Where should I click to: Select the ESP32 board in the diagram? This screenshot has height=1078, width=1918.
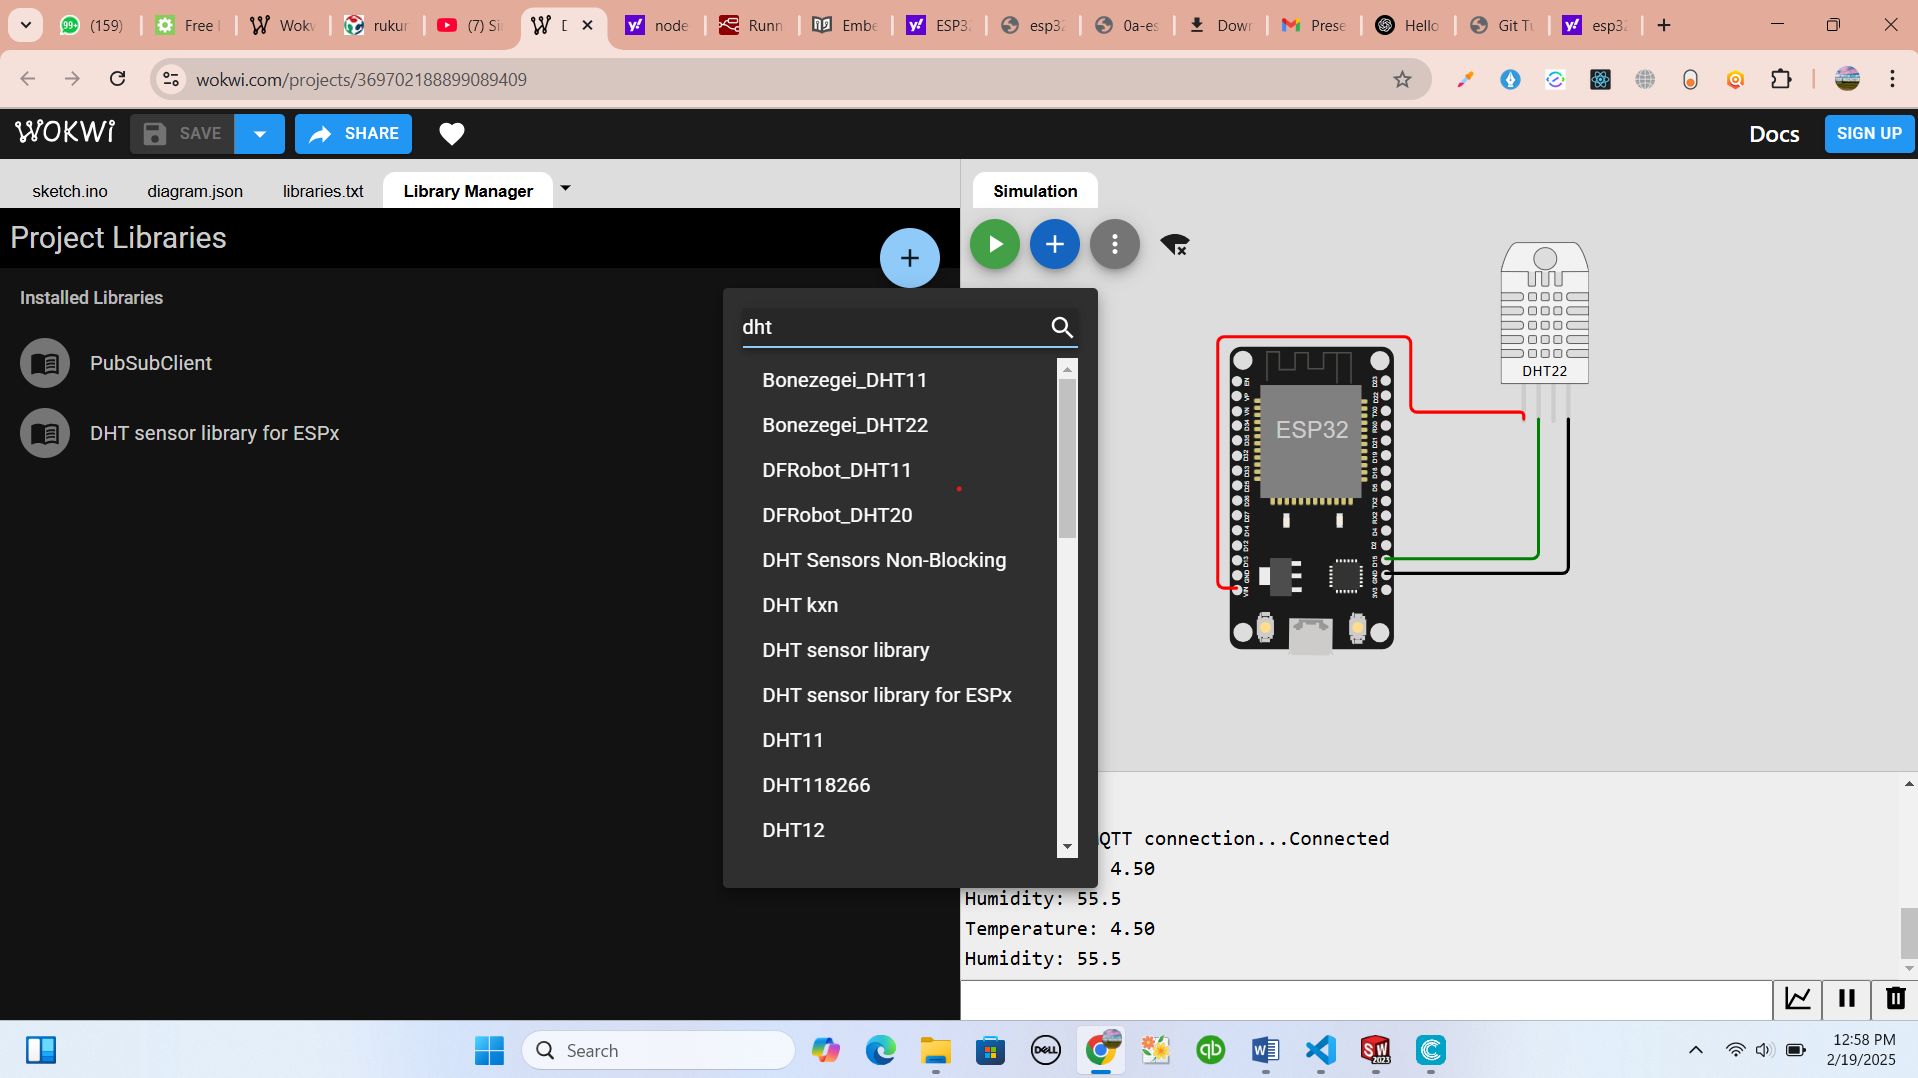[1311, 498]
